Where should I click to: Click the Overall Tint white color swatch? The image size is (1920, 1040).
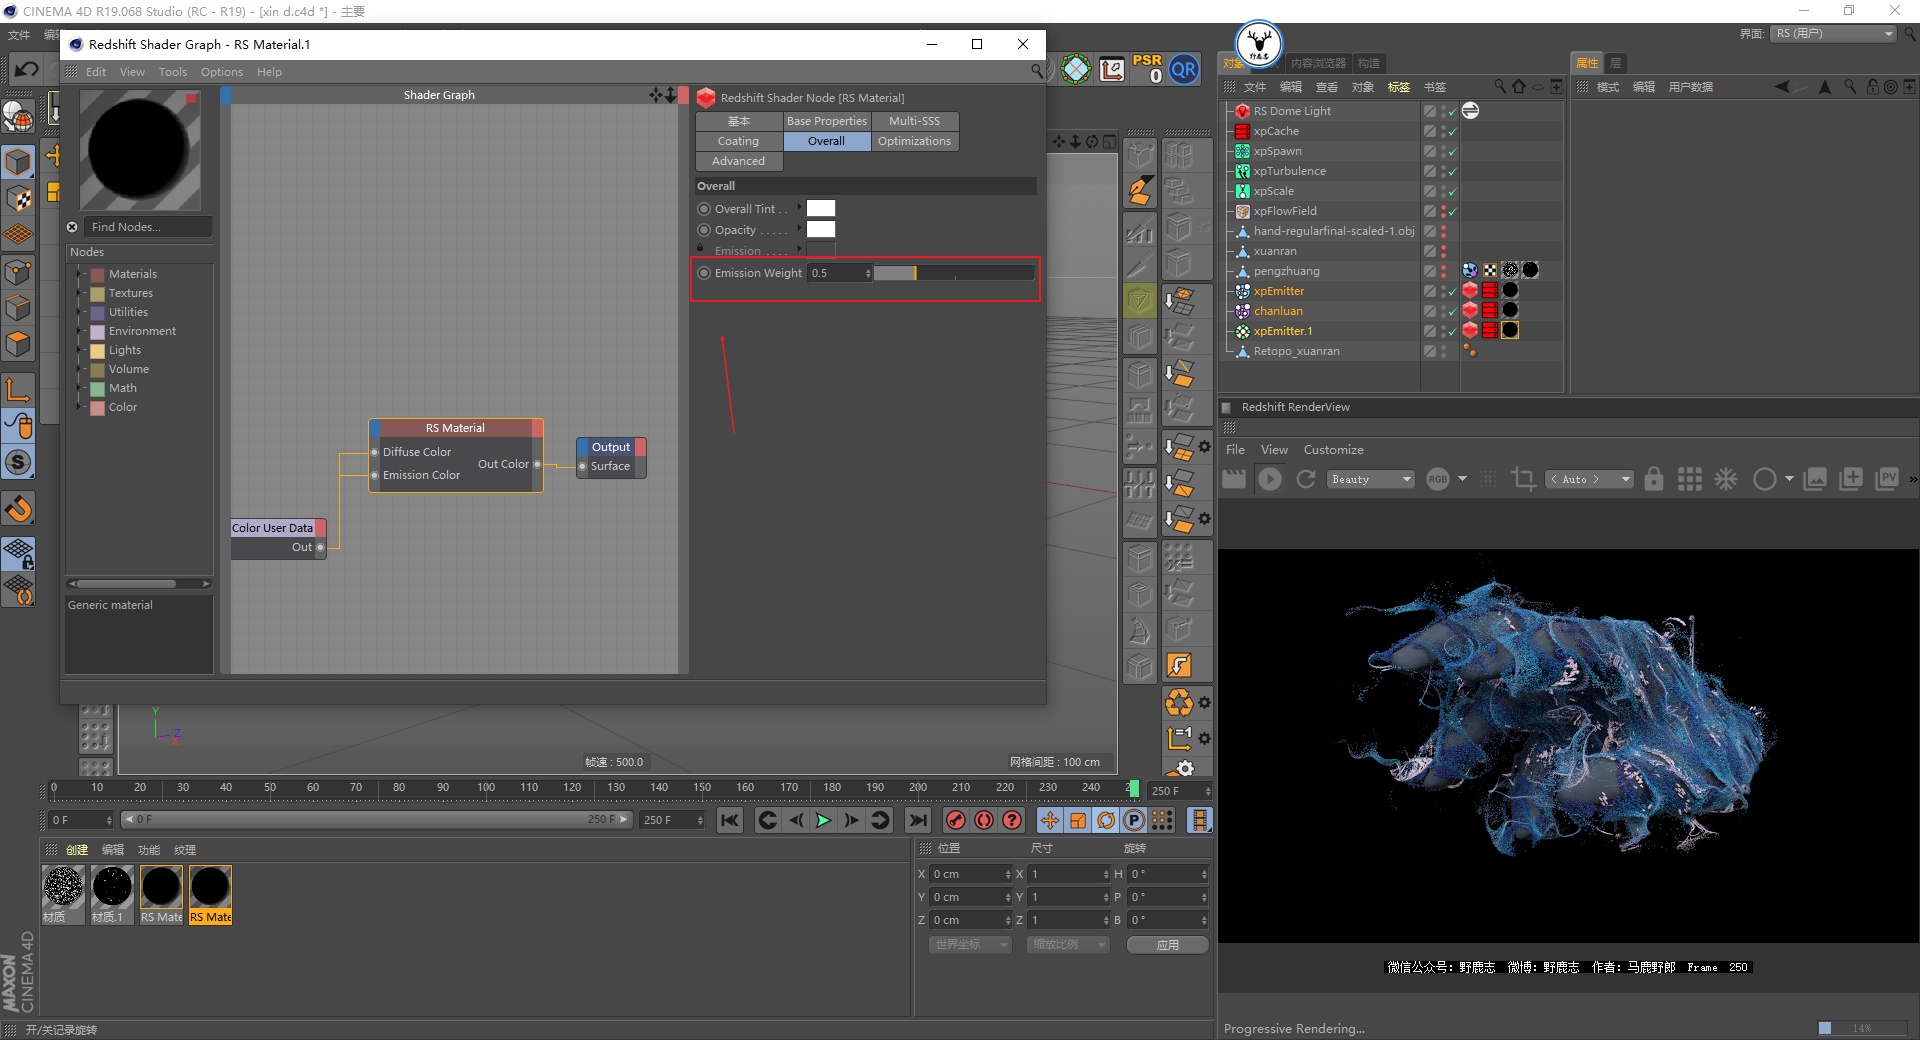(x=821, y=208)
